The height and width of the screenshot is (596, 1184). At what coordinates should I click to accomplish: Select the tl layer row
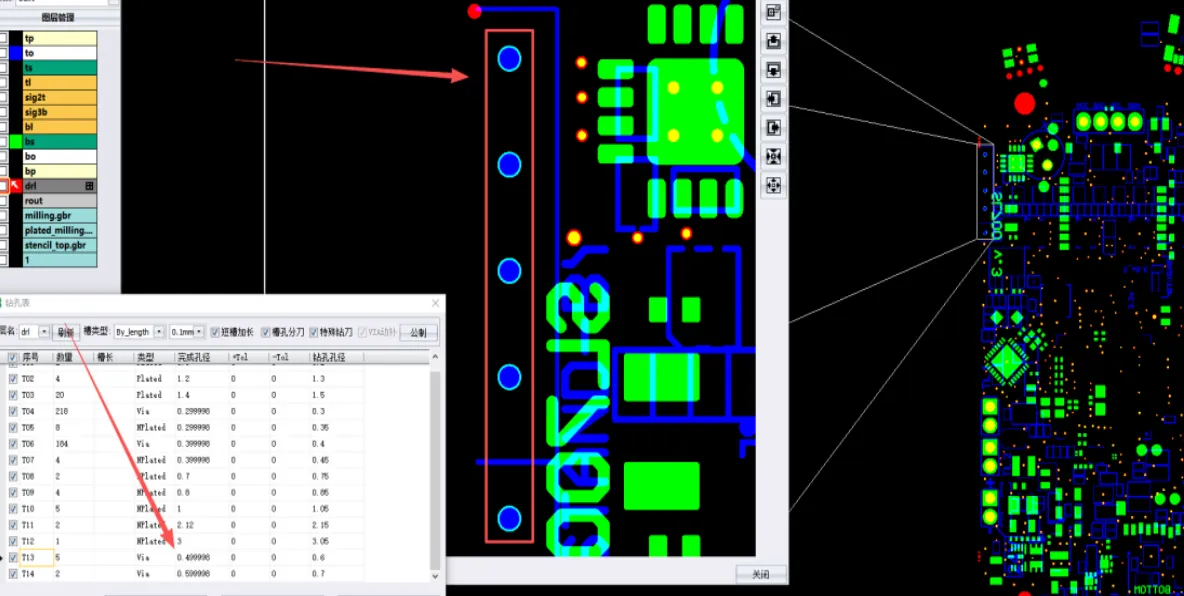point(60,82)
